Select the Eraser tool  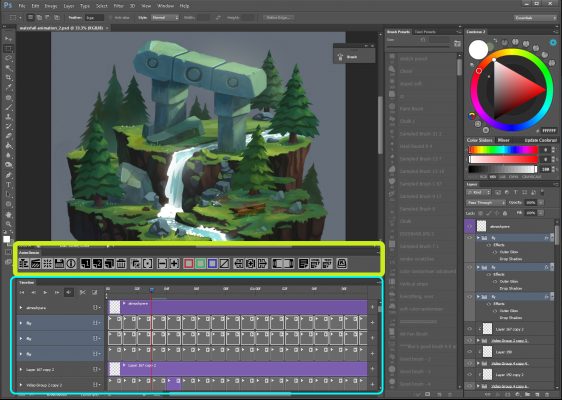pos(8,136)
